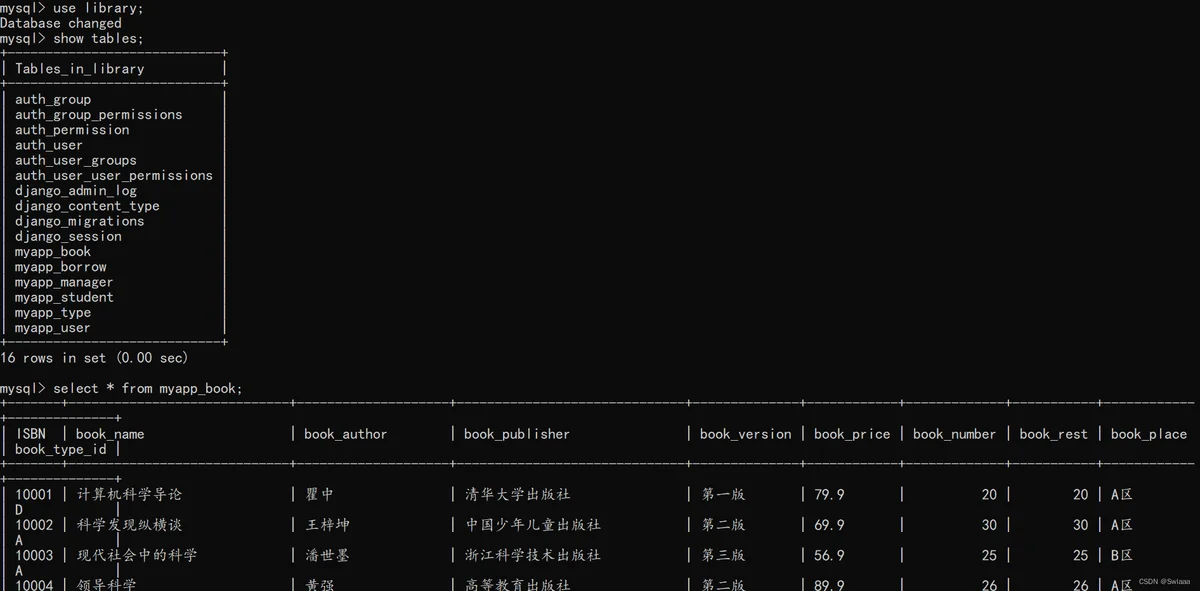Click the django_migrations table name
This screenshot has width=1200, height=591.
click(80, 221)
